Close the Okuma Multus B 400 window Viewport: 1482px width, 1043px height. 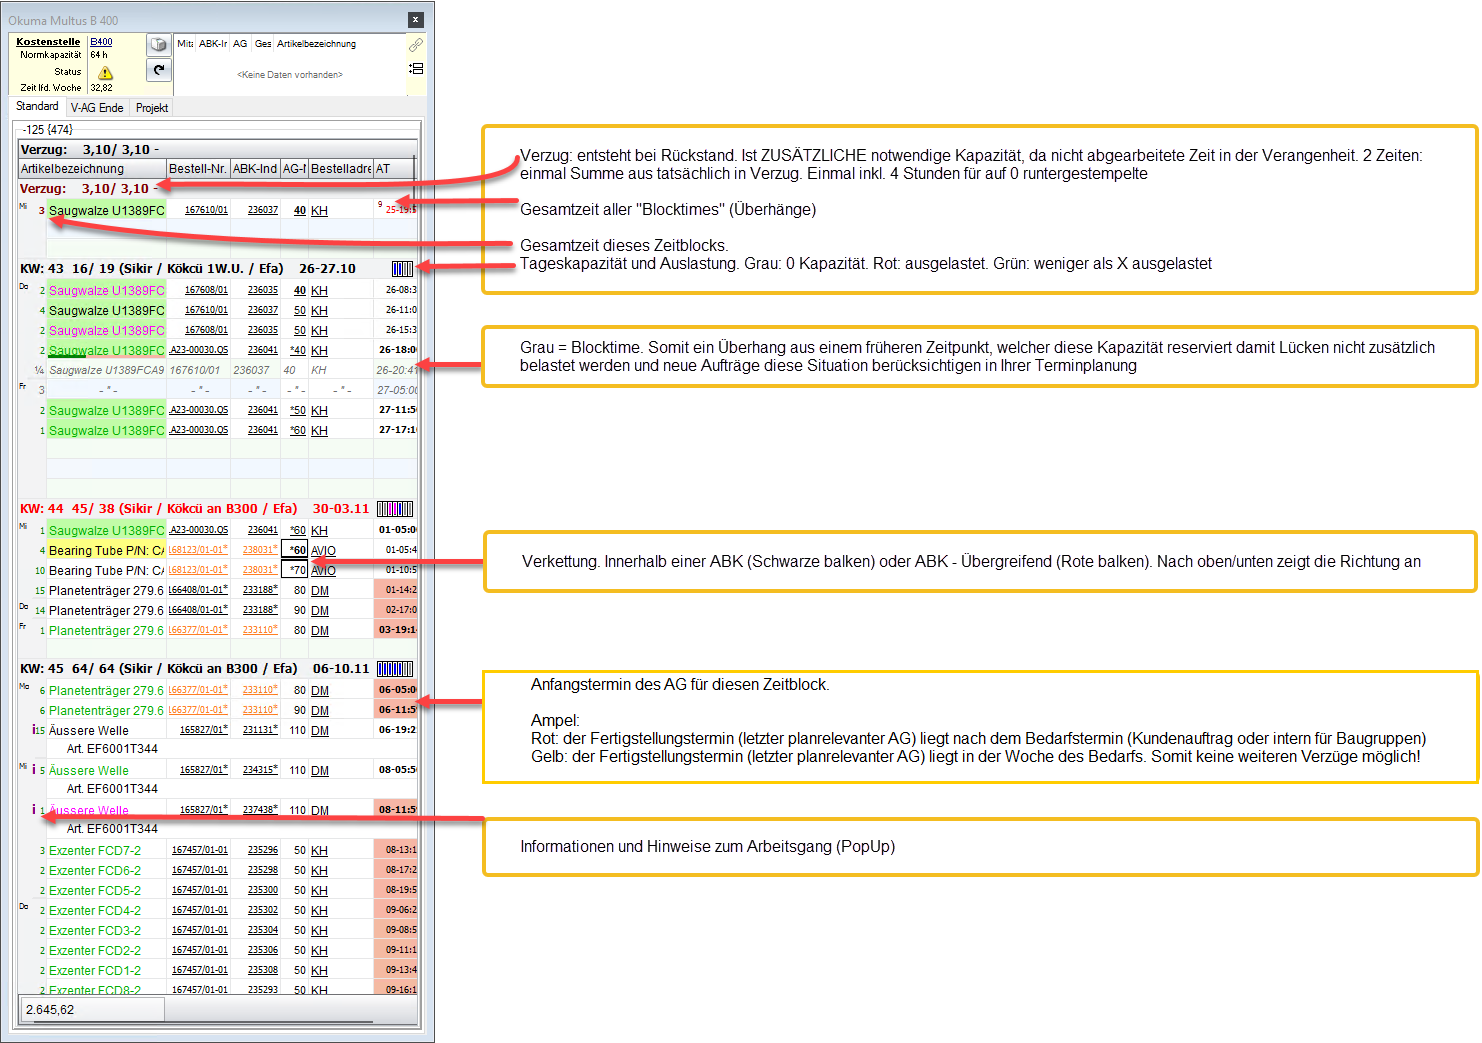point(416,20)
